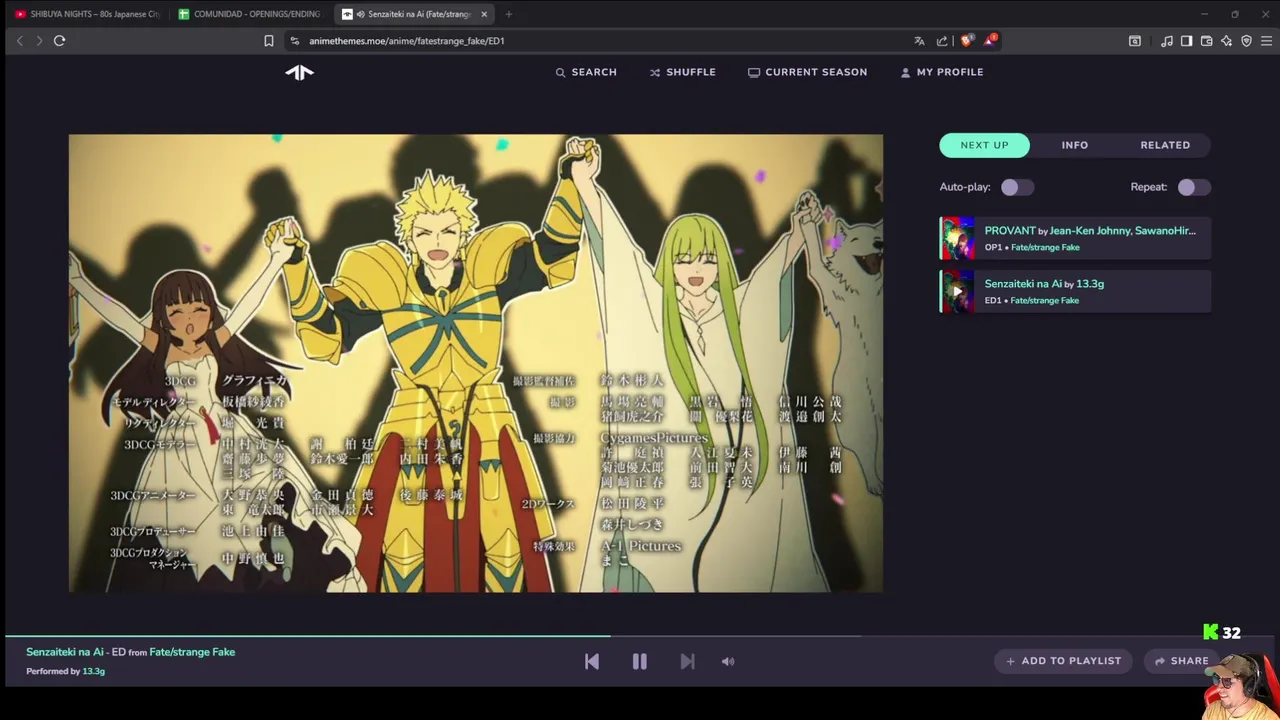Open Brave VPN shield icon
The height and width of the screenshot is (720, 1280).
[x=1246, y=41]
